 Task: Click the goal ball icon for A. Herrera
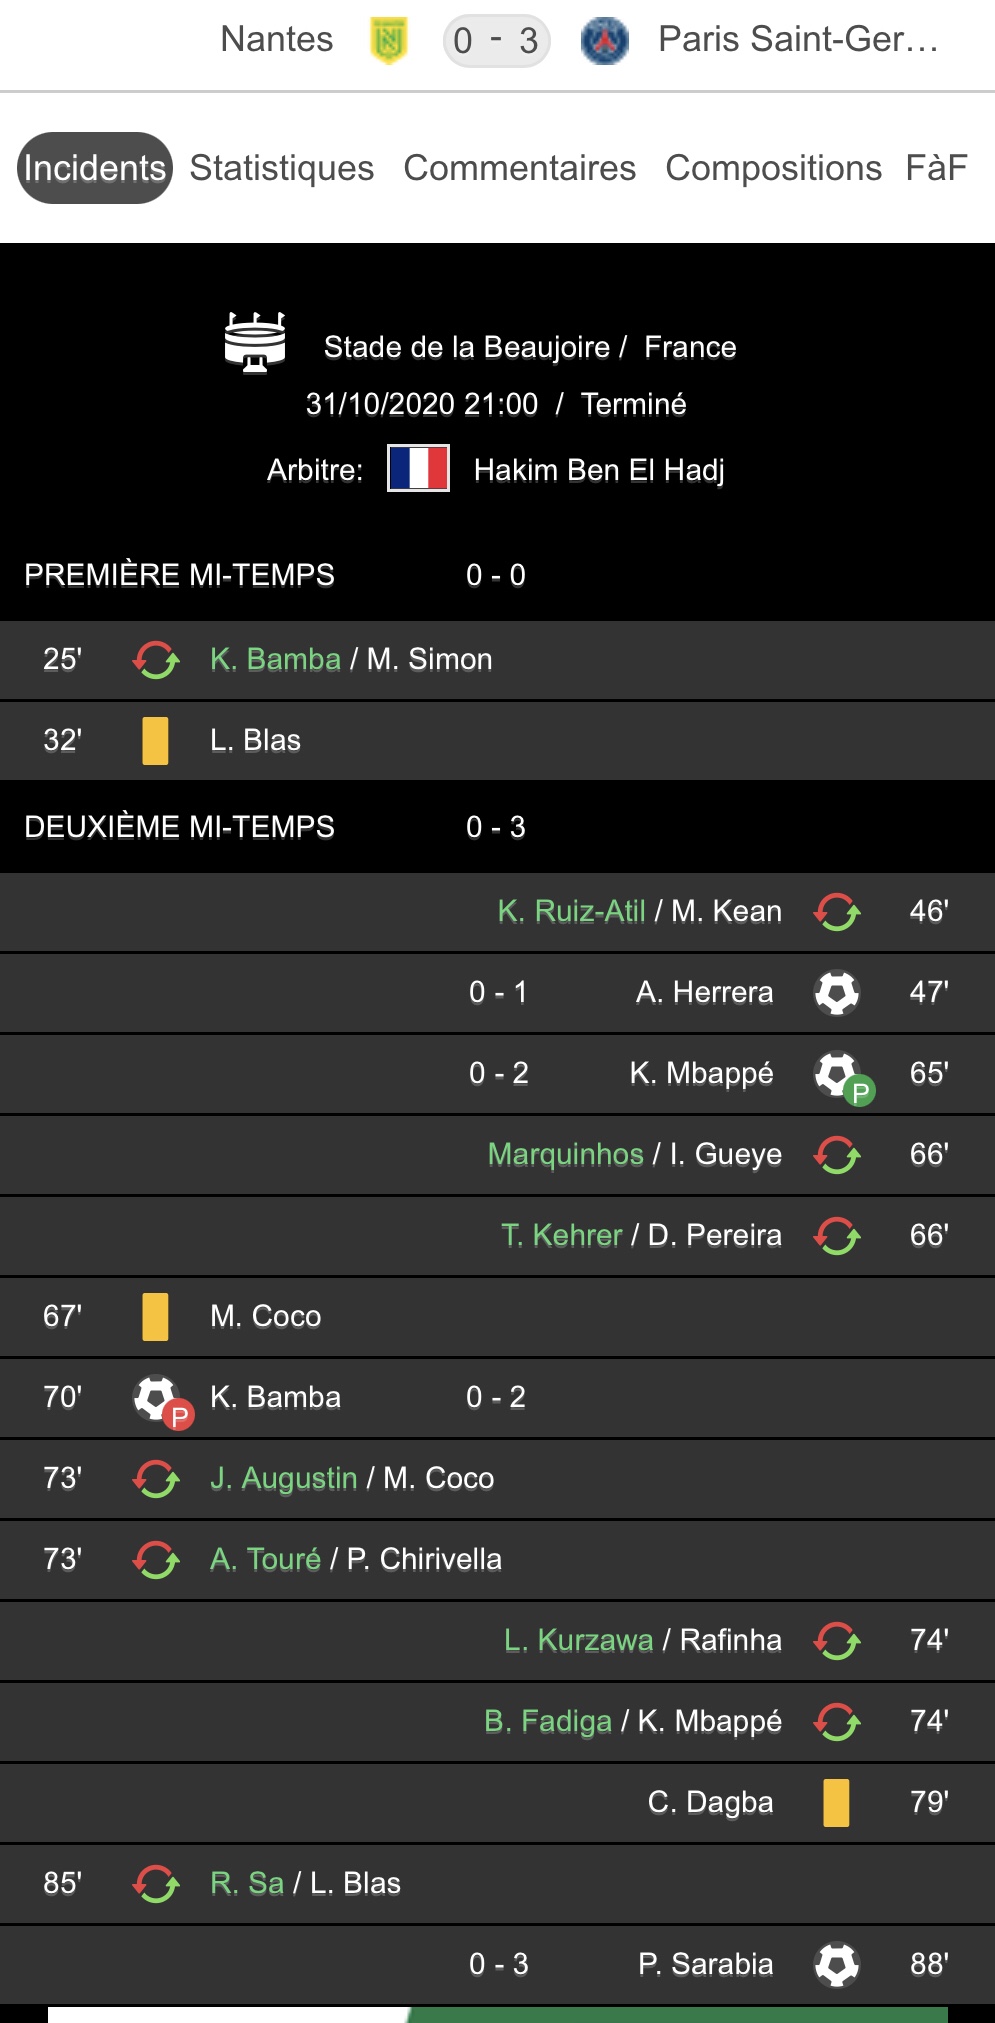pyautogui.click(x=837, y=993)
